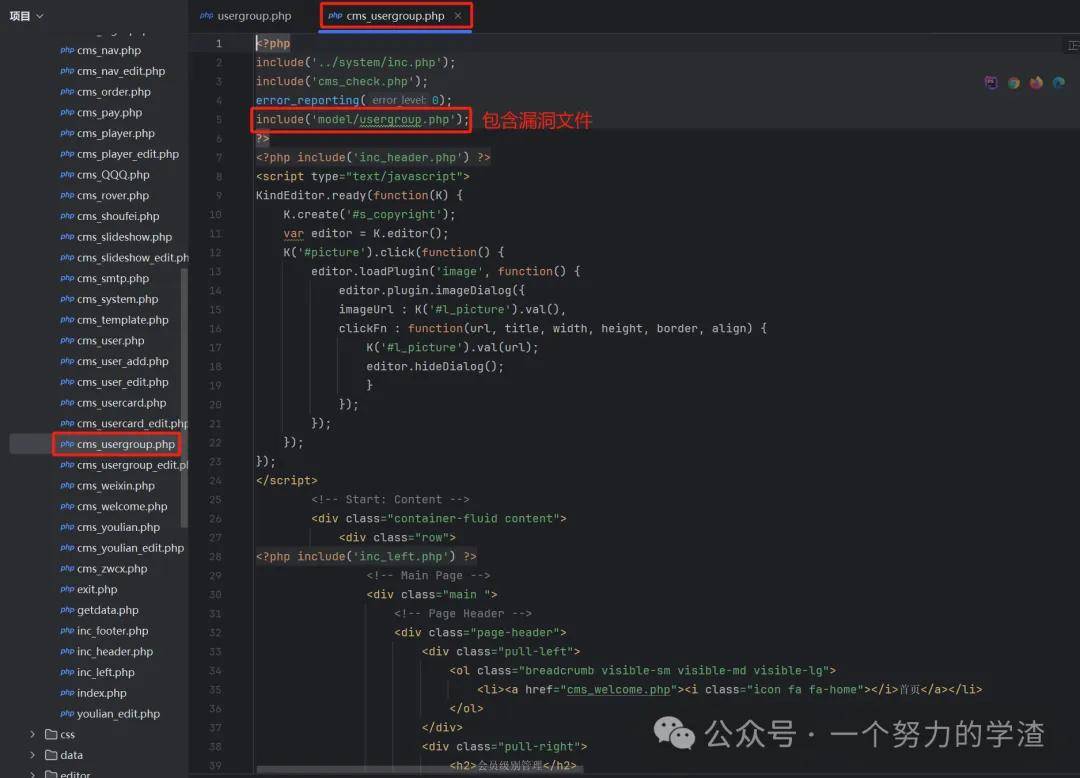Open cms_template.php in the project tree
1080x778 pixels.
point(114,319)
